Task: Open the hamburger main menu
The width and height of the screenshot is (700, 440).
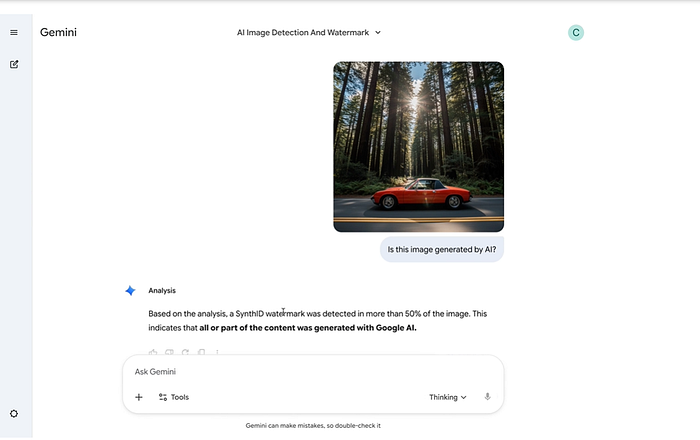Action: click(x=14, y=33)
